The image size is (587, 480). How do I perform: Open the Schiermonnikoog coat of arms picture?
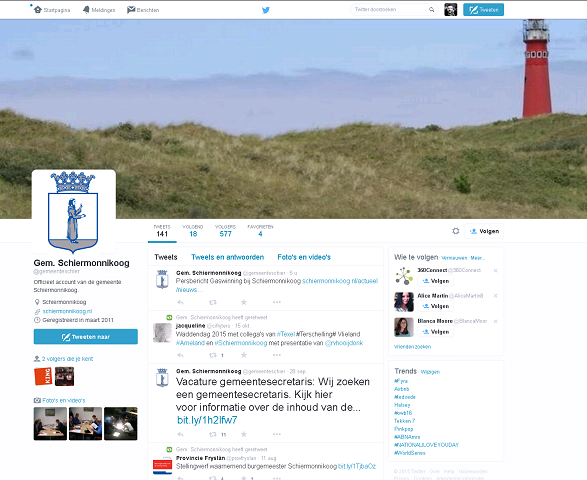point(74,212)
